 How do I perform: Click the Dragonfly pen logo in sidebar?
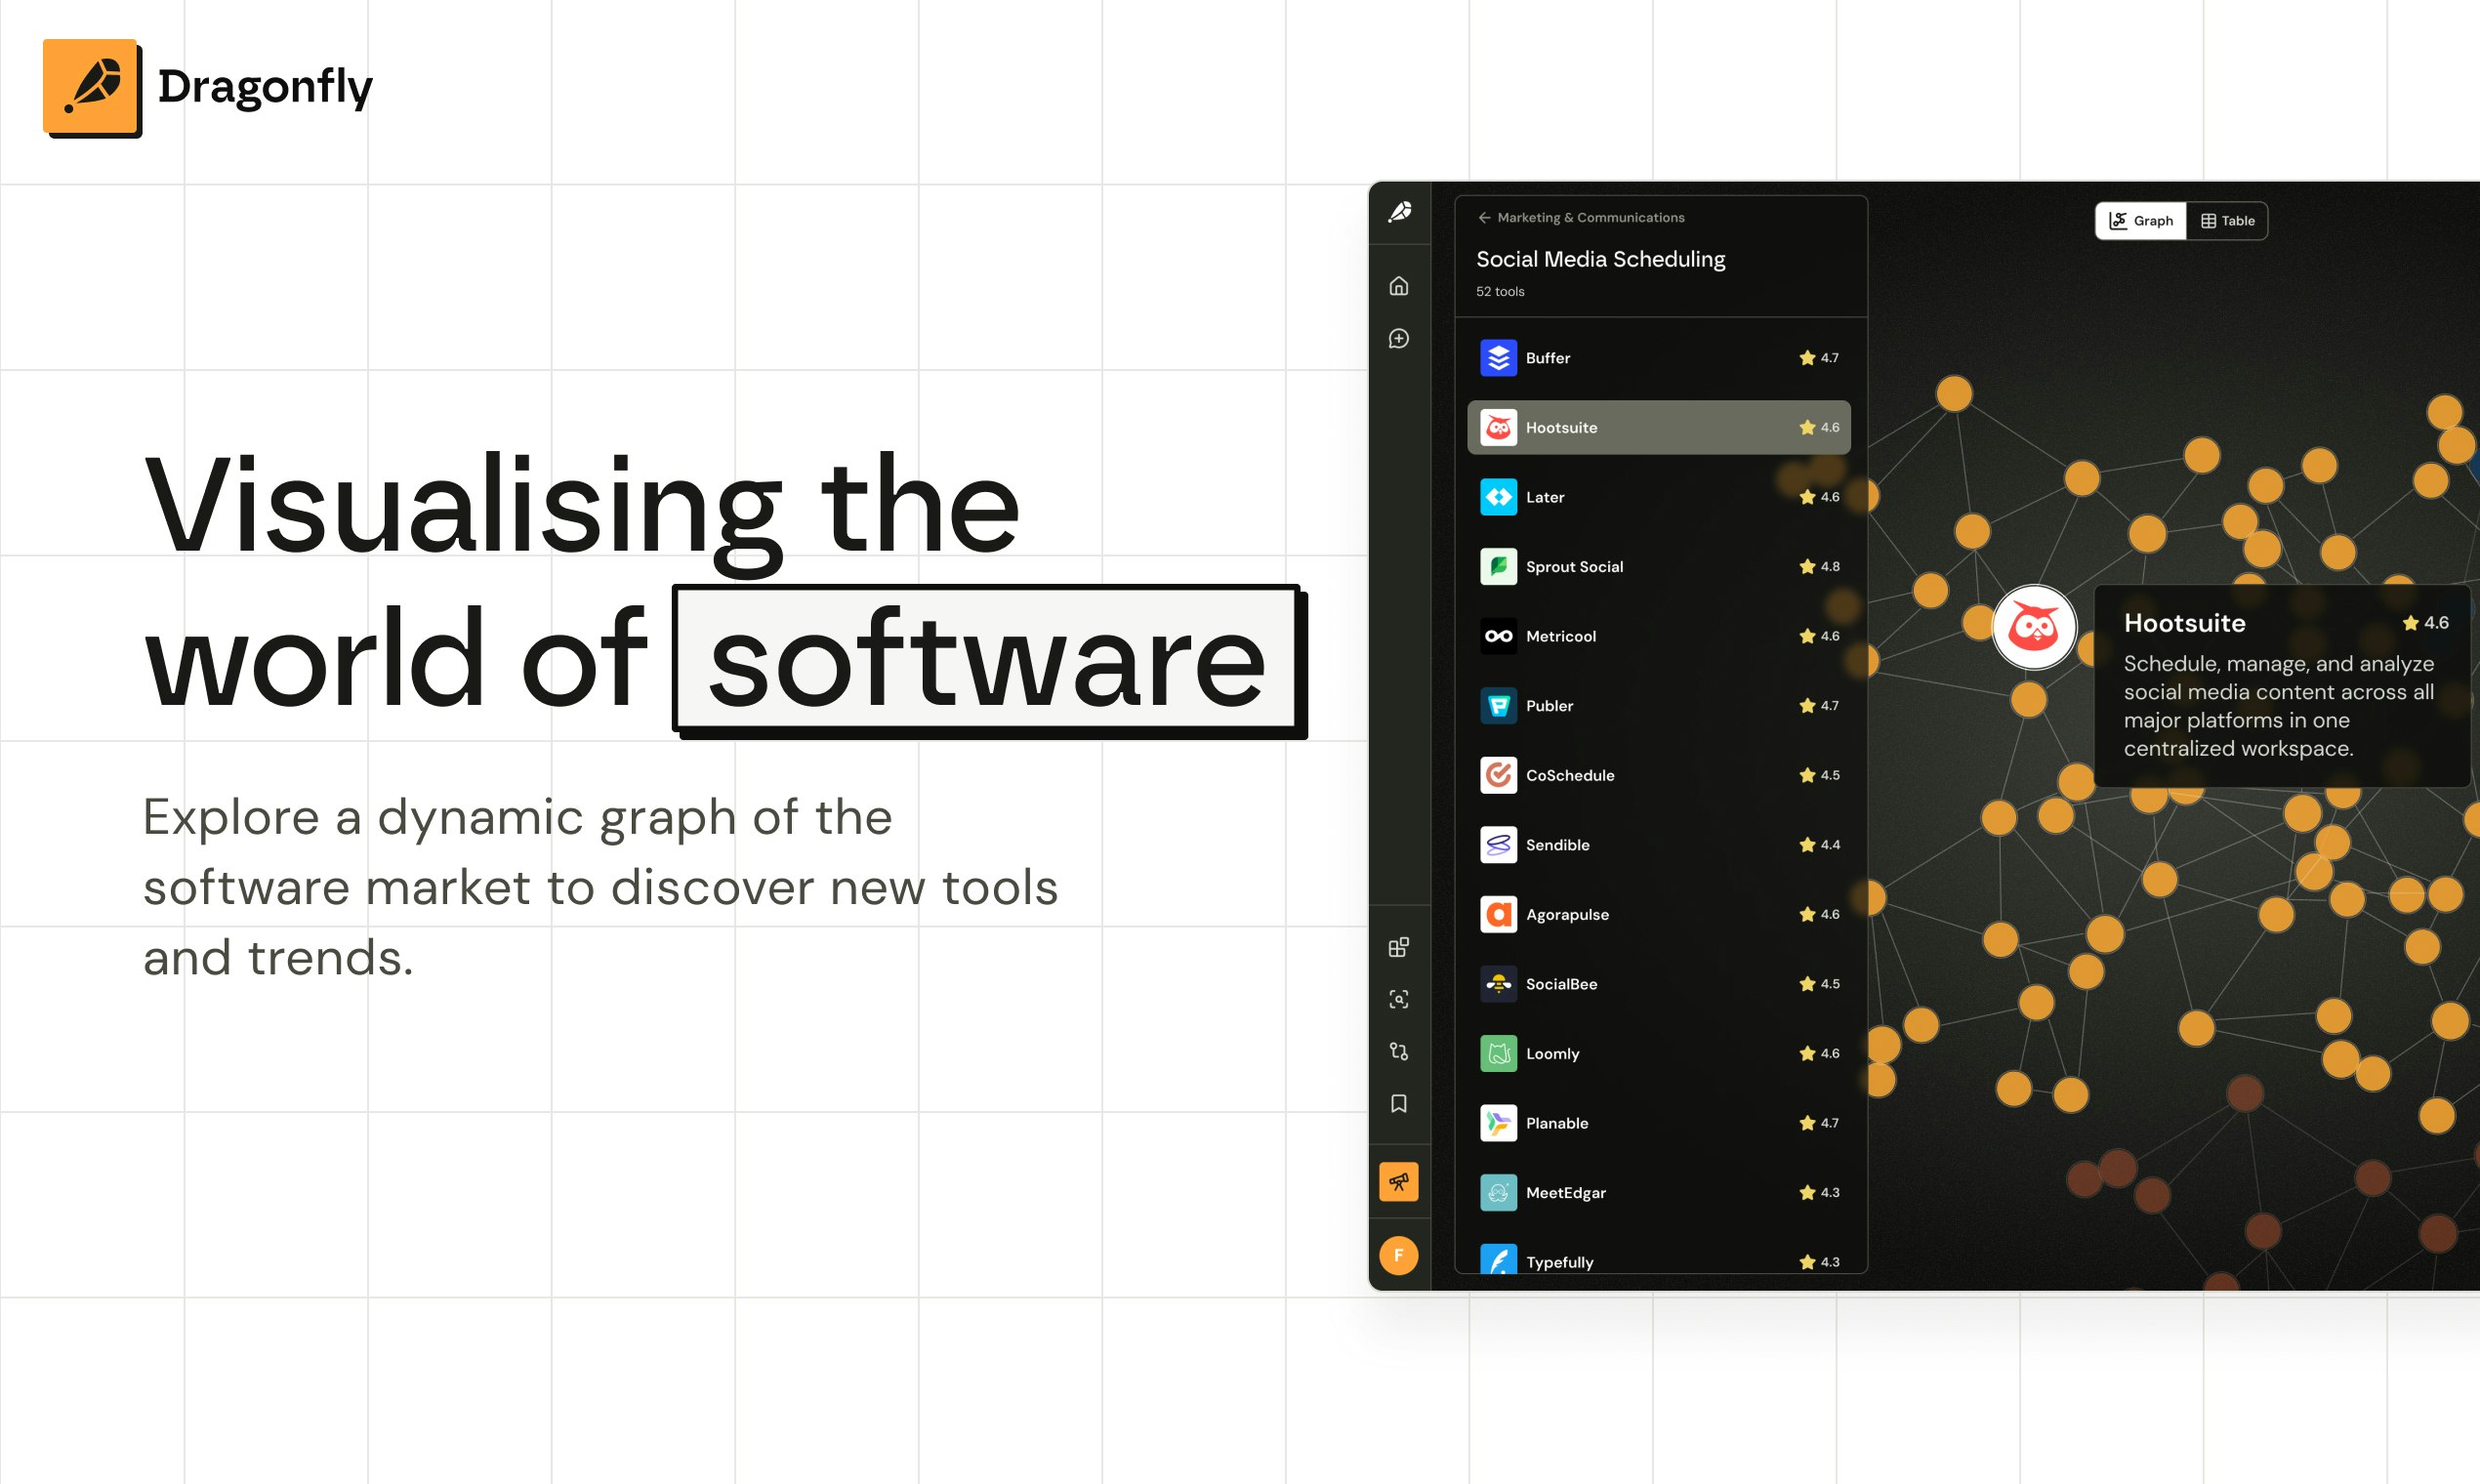coord(1399,211)
